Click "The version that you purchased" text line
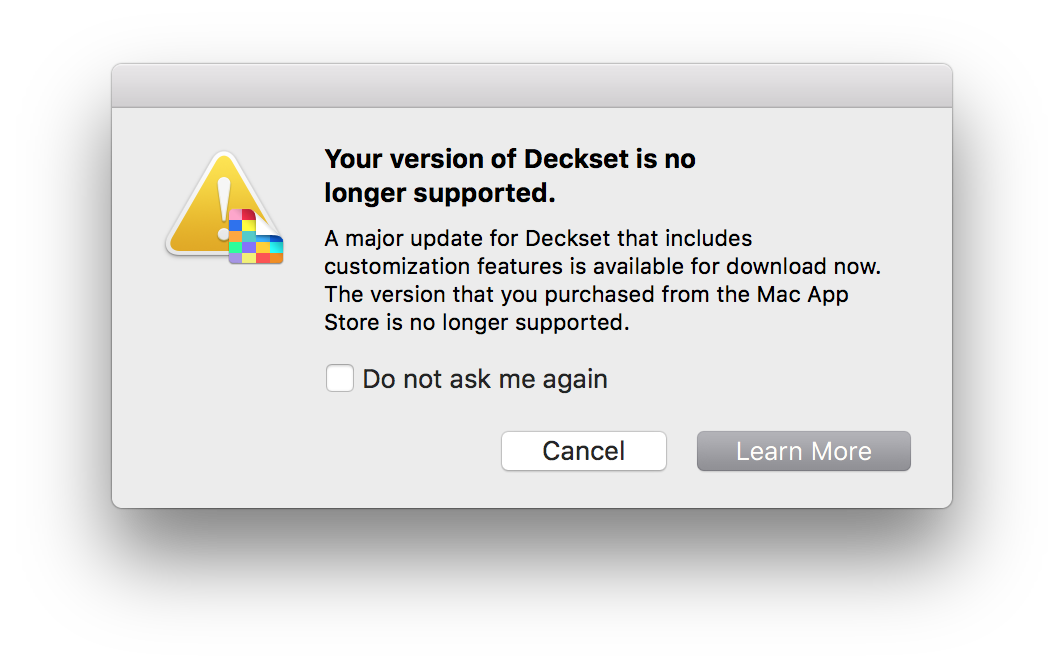Image resolution: width=1064 pixels, height=668 pixels. pyautogui.click(x=587, y=295)
